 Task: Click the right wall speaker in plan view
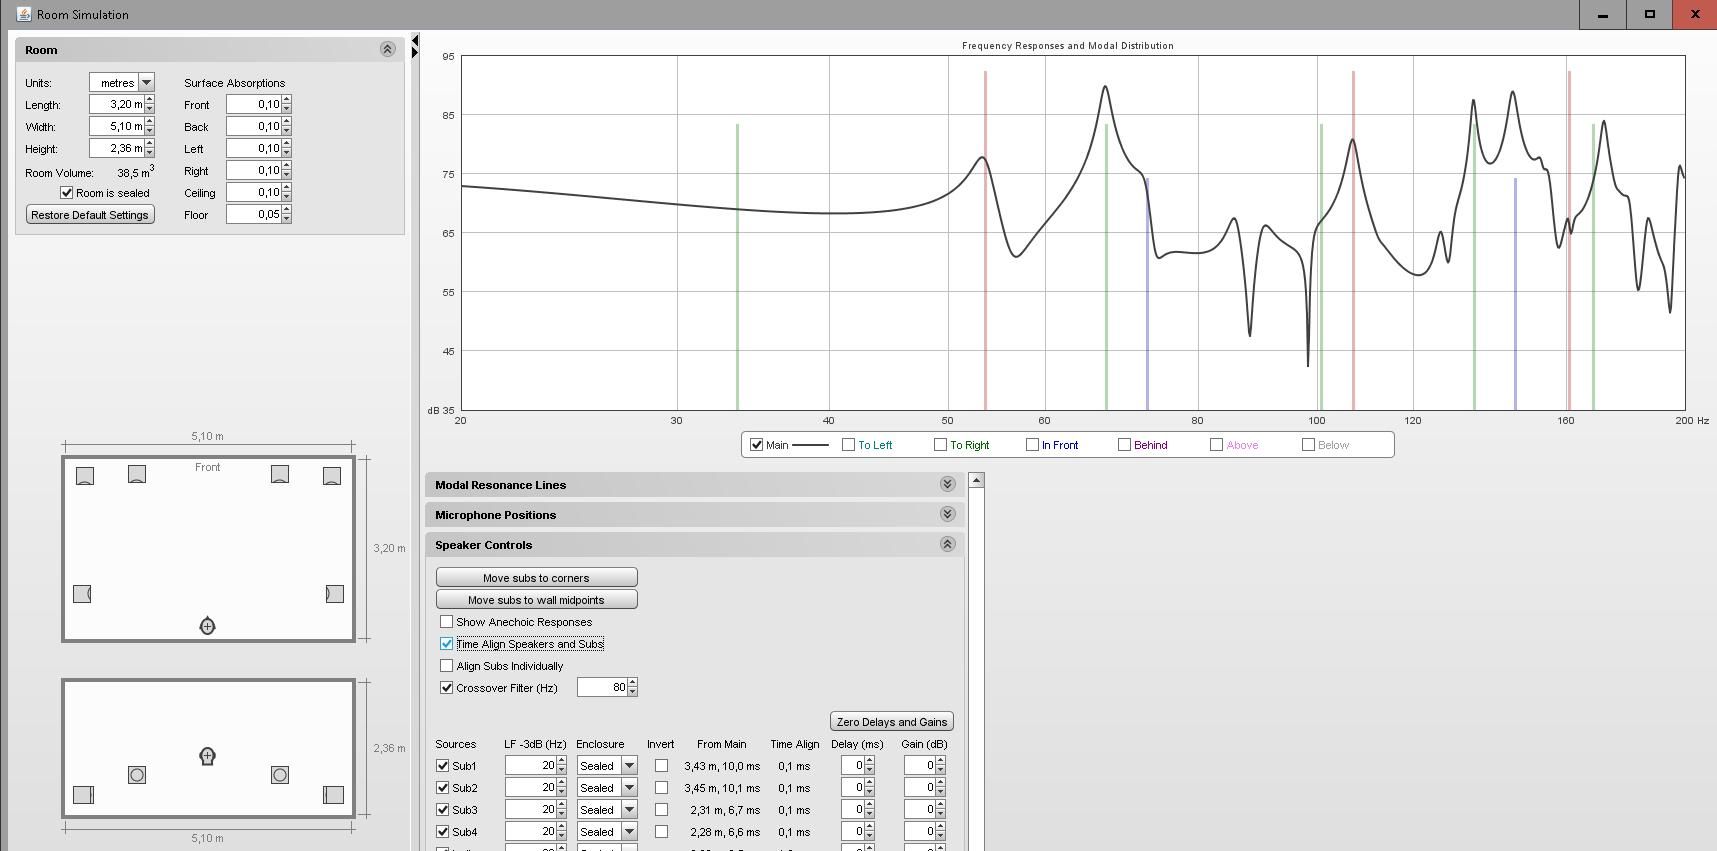334,594
